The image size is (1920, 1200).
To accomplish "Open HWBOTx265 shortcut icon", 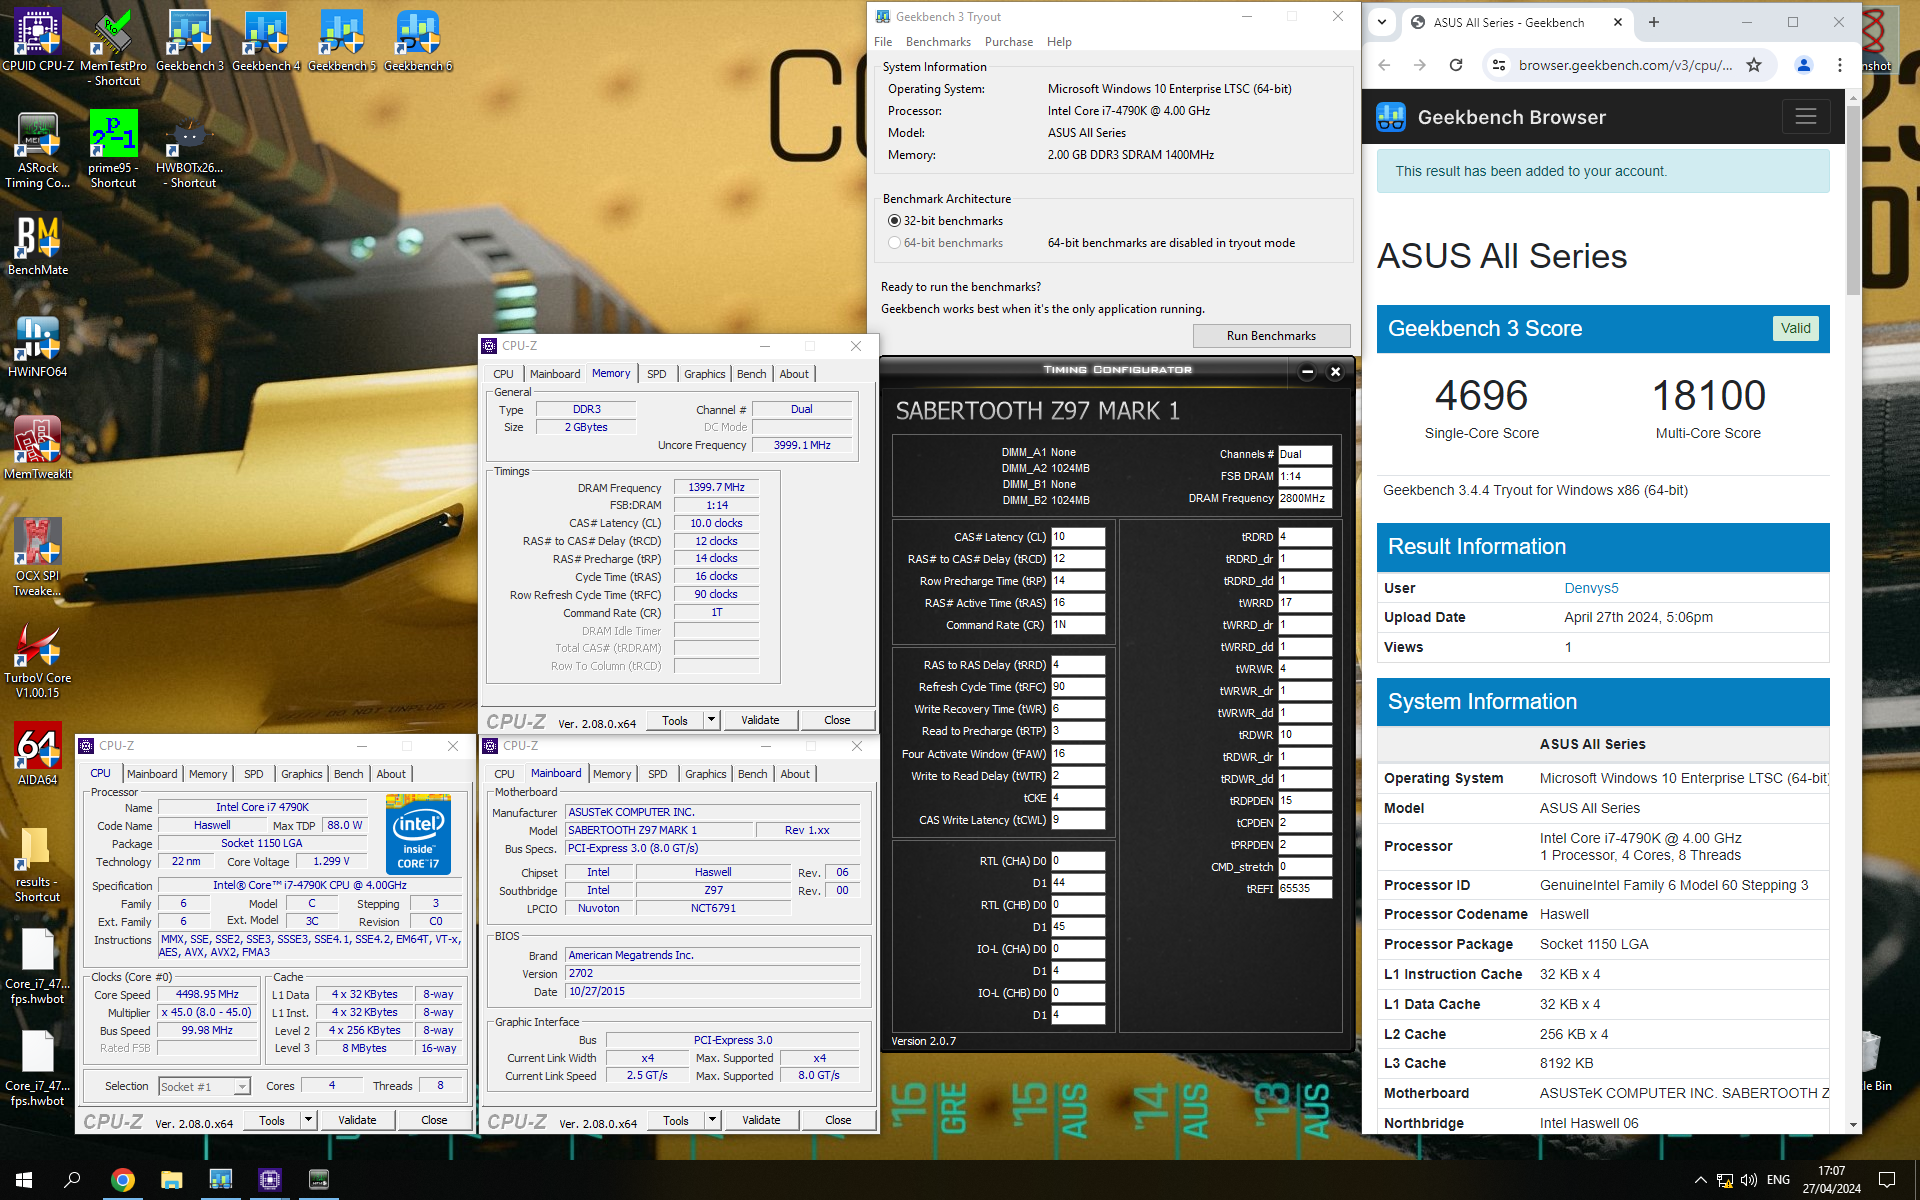I will click(189, 150).
